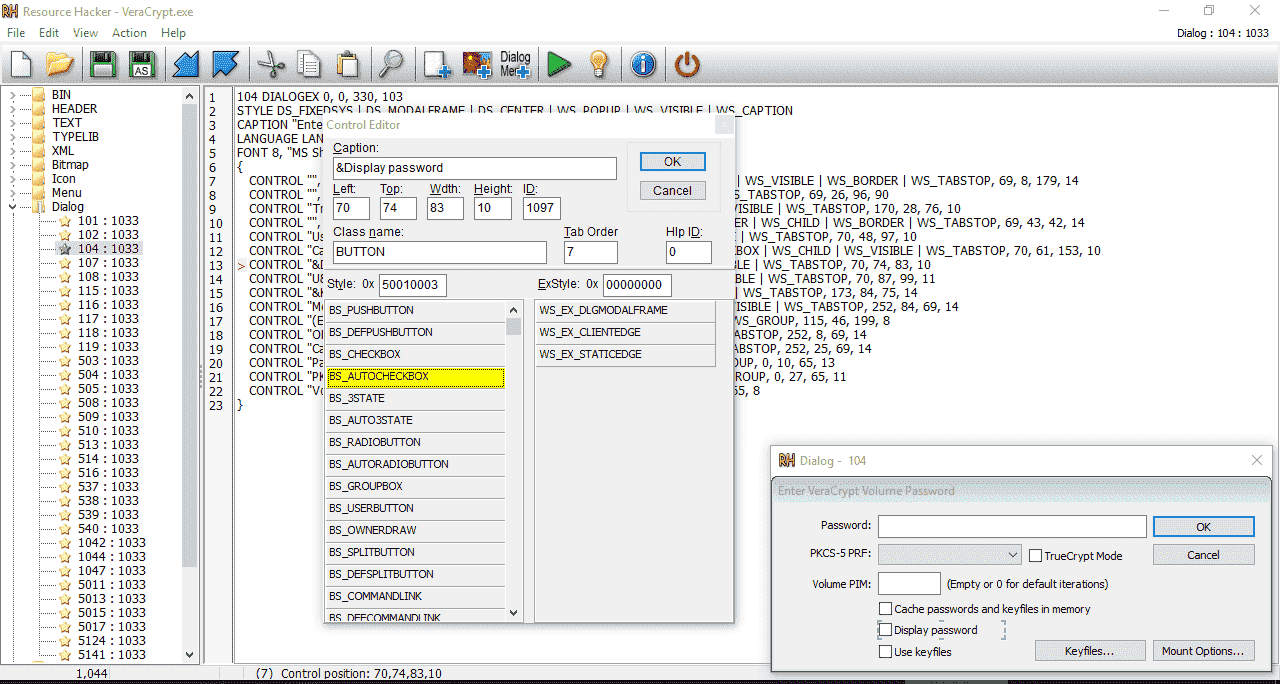Open the Action menu
The image size is (1280, 684).
[x=129, y=33]
